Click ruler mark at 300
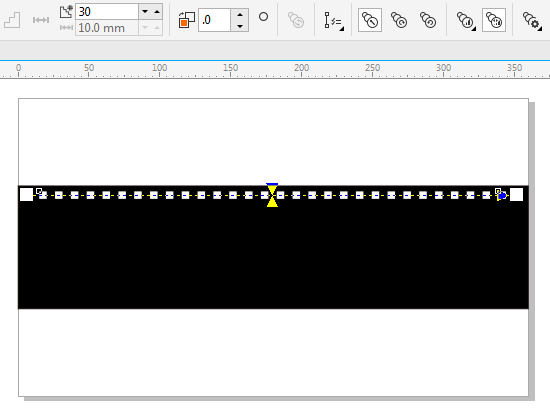Image resolution: width=550 pixels, height=409 pixels. click(443, 68)
